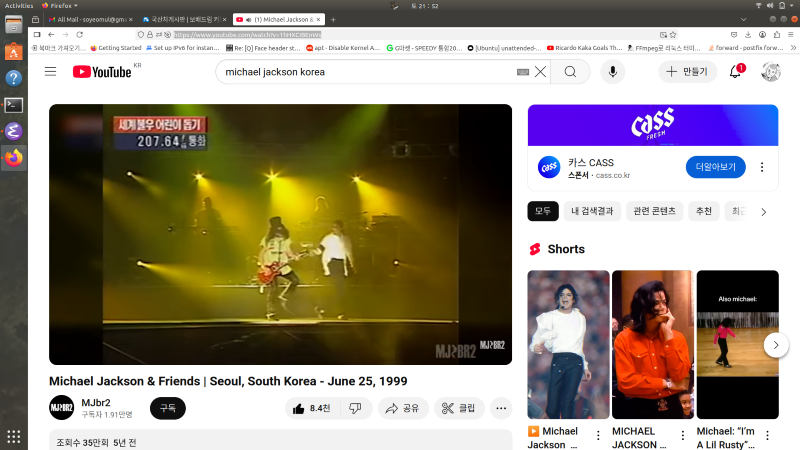Open Files manager from dock
800x450 pixels.
pos(14,25)
